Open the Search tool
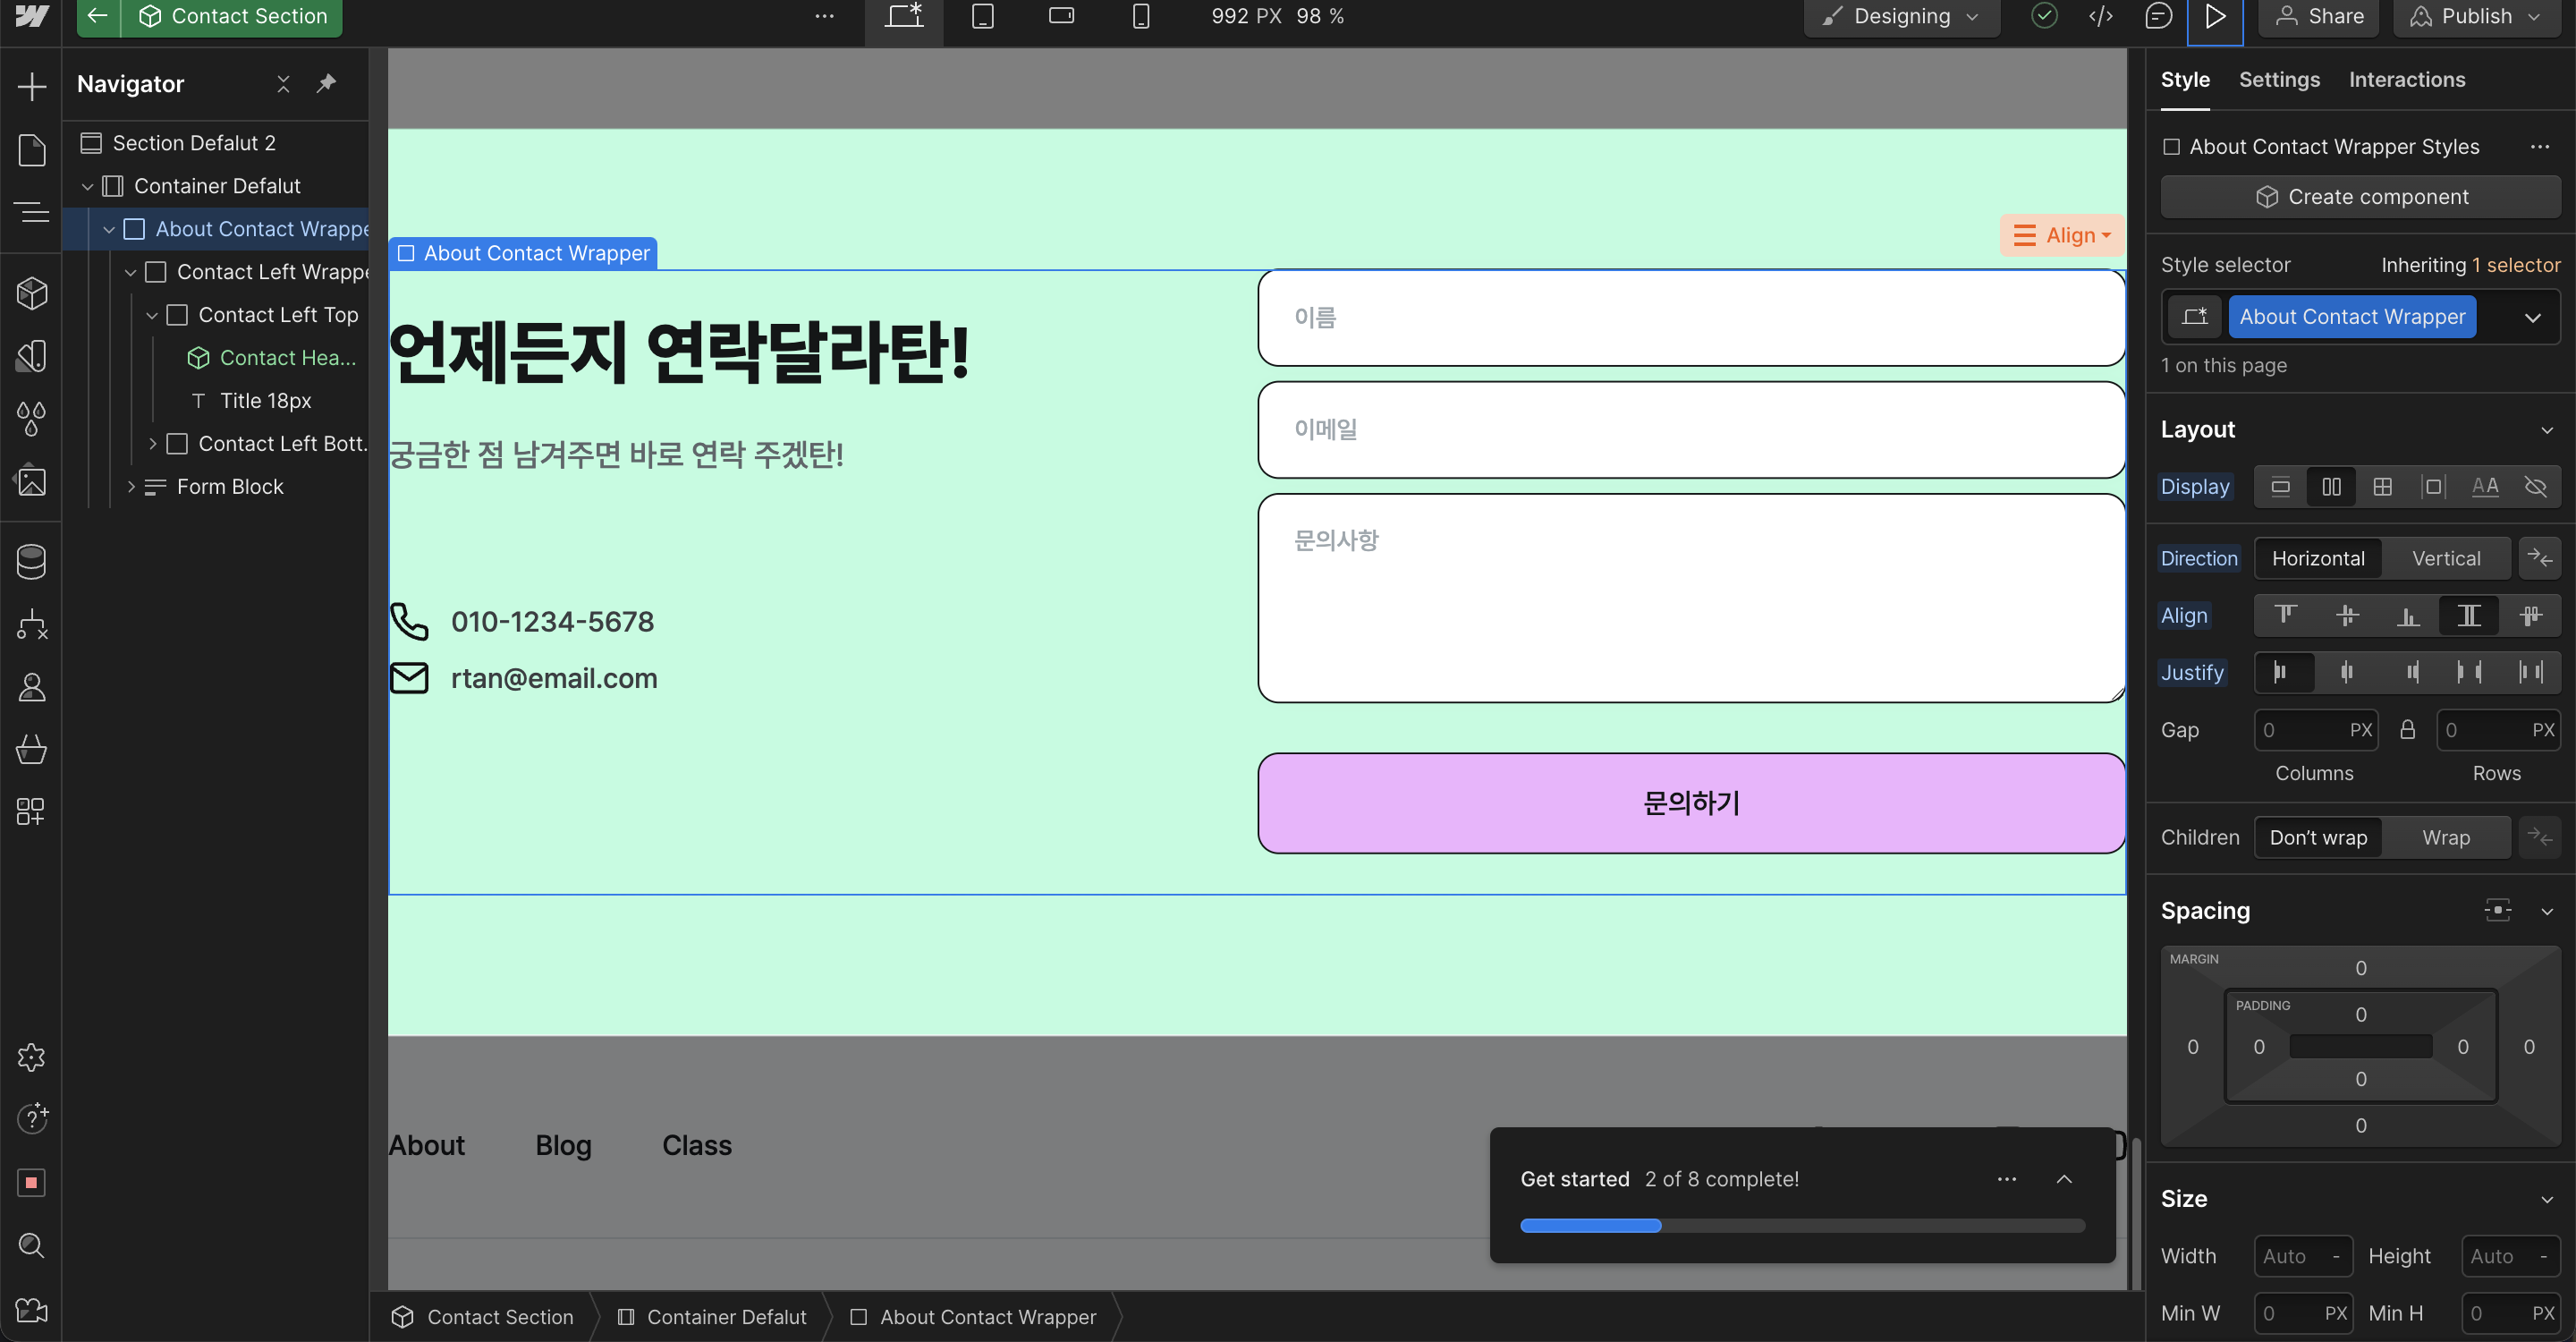This screenshot has width=2576, height=1342. (x=31, y=1245)
